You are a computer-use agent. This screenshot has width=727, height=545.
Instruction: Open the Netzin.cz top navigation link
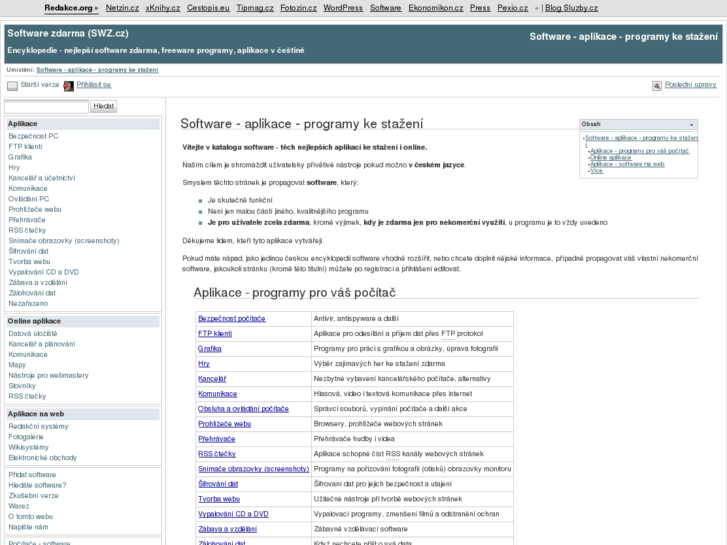122,8
